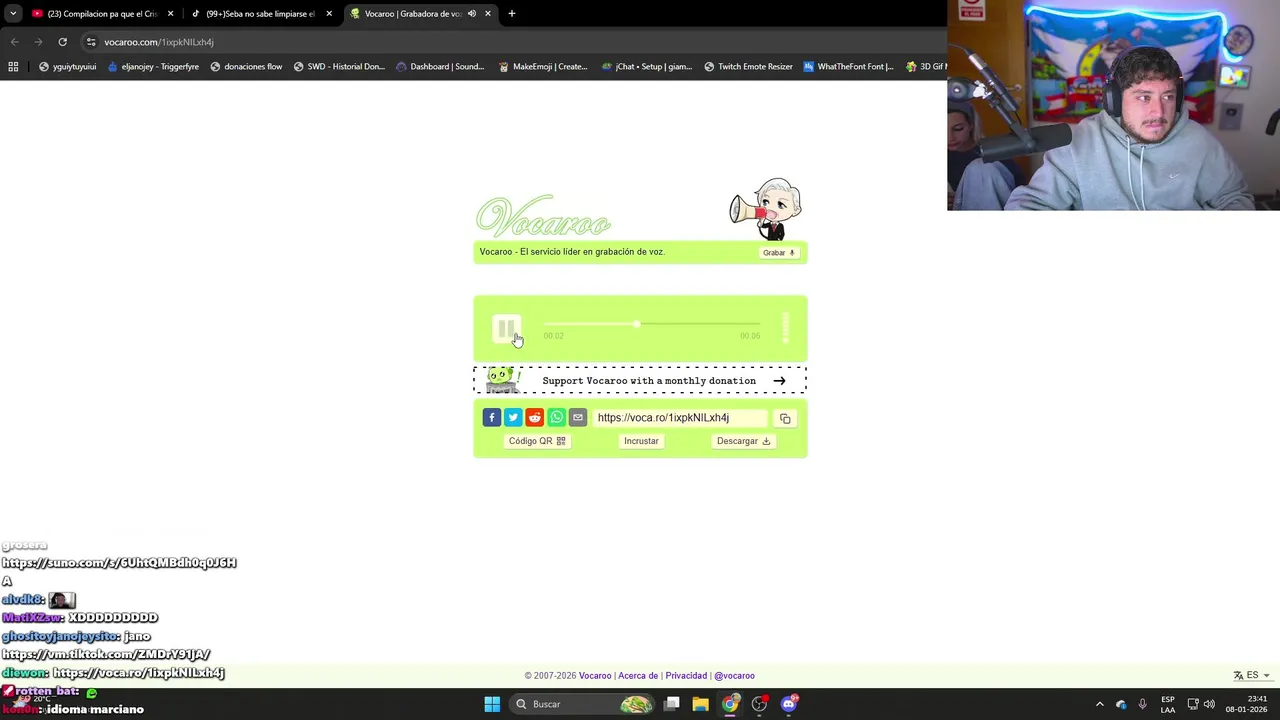Share recording on Facebook
Screen dimensions: 1280x720
[x=491, y=418]
